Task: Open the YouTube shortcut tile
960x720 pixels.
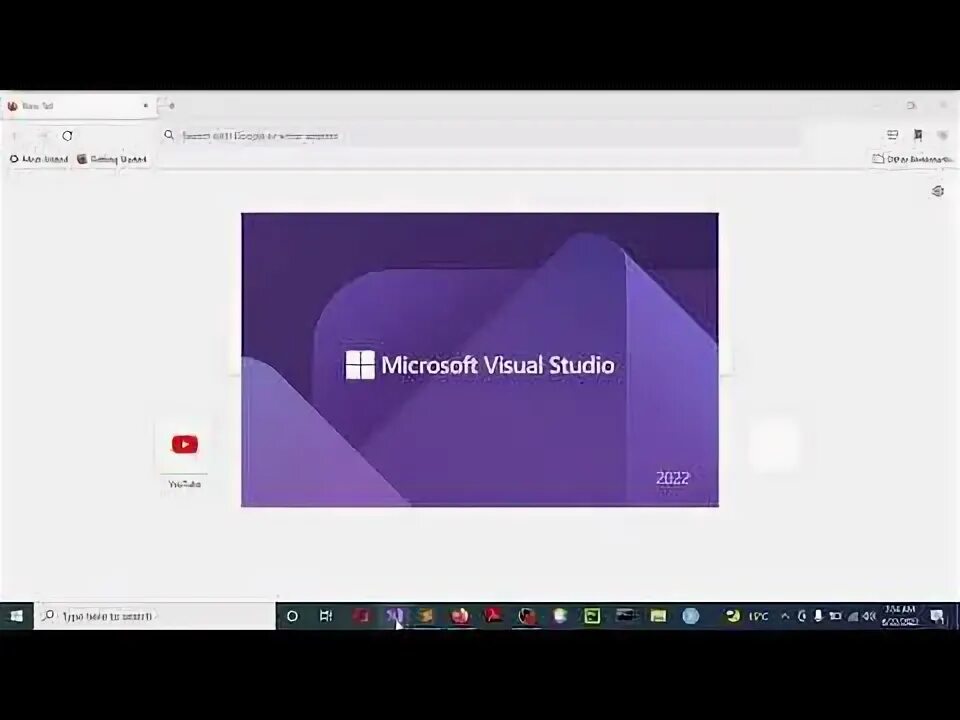Action: pos(184,454)
